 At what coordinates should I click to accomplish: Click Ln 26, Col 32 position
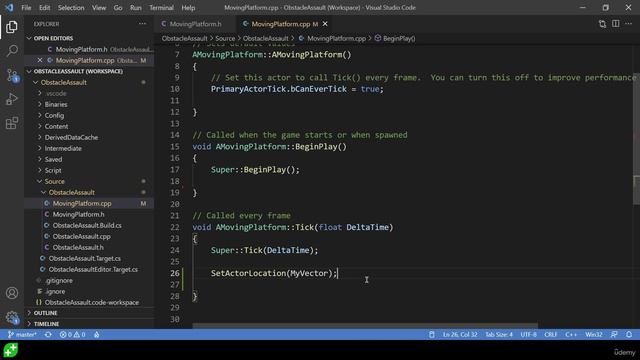(460, 335)
